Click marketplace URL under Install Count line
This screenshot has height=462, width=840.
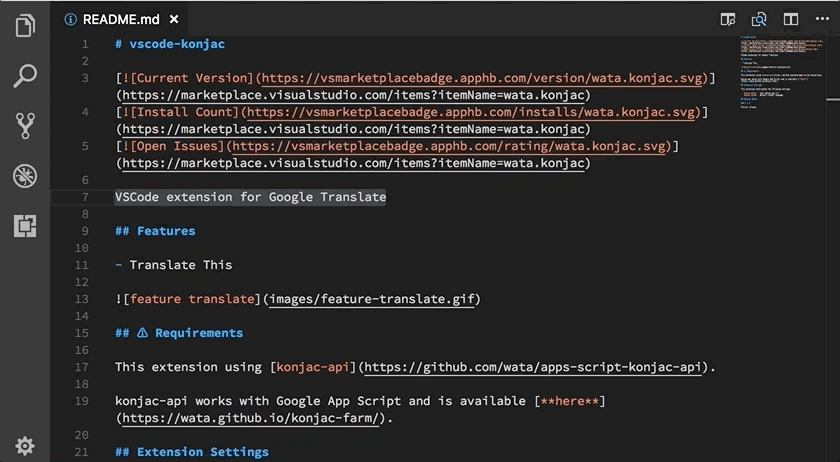pos(354,129)
